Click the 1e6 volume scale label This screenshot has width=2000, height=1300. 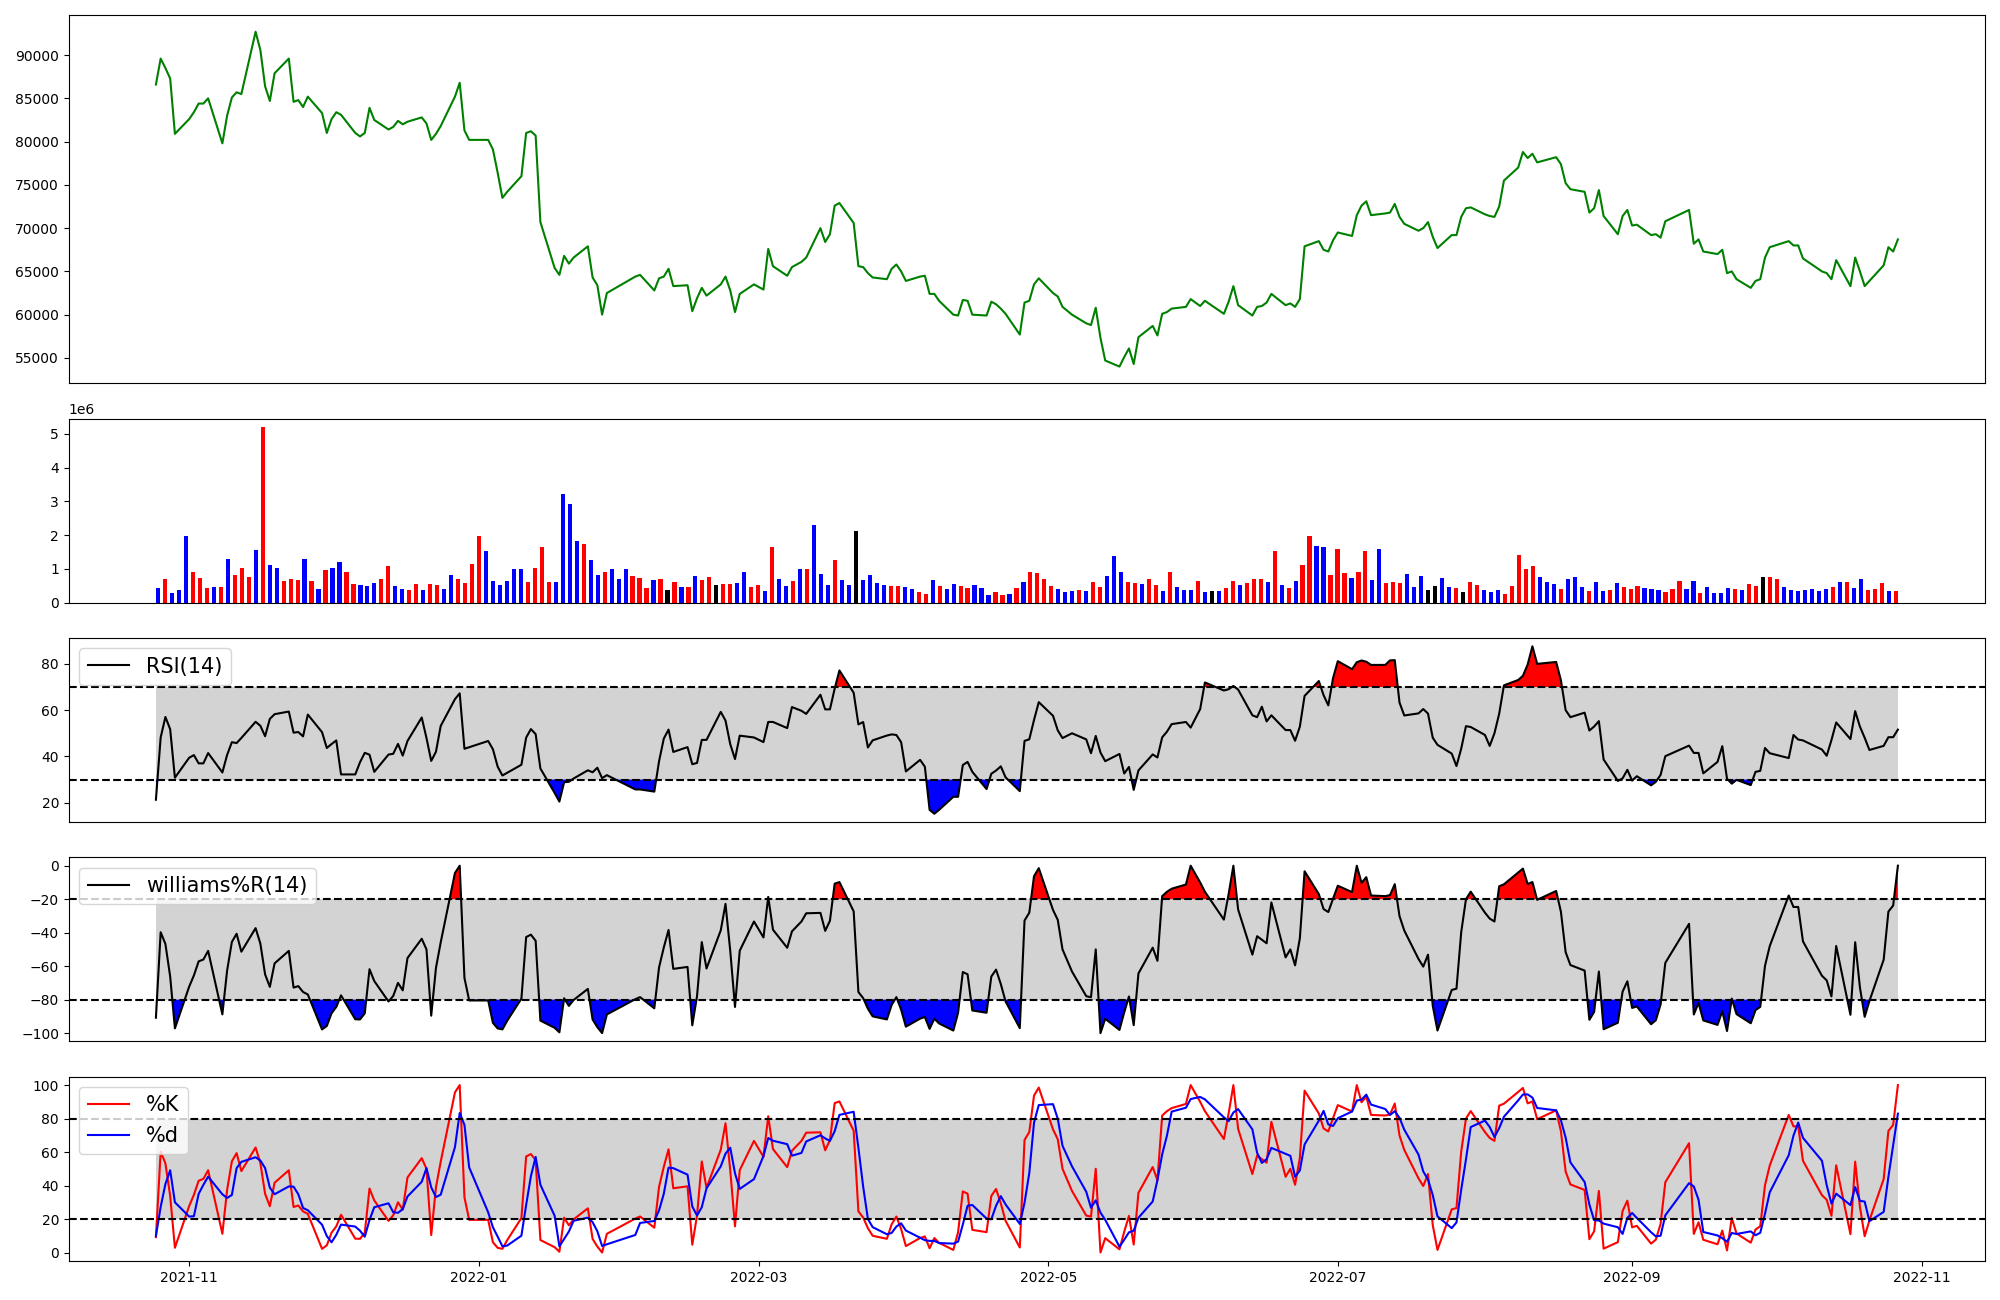81,409
